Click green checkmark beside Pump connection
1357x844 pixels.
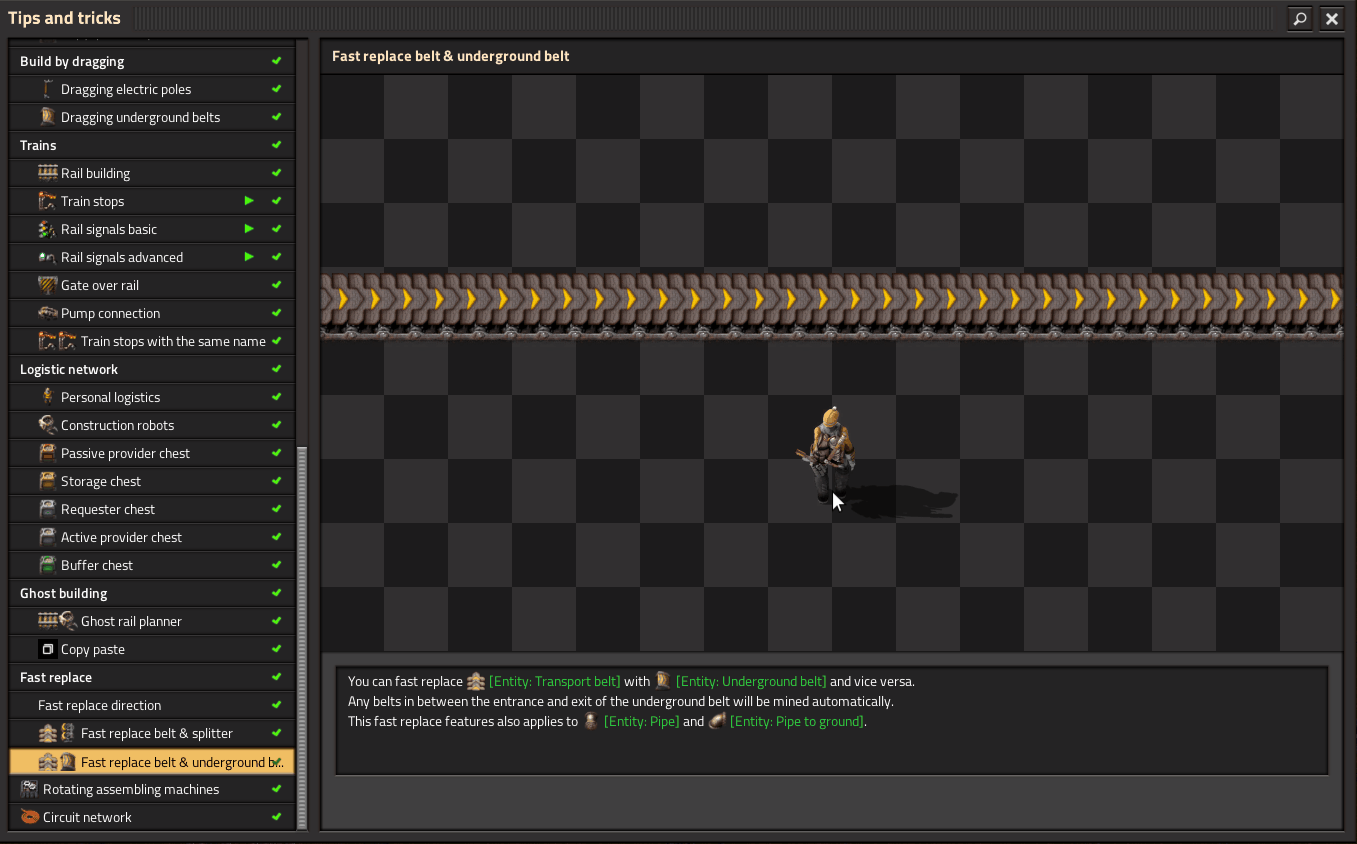pyautogui.click(x=277, y=313)
